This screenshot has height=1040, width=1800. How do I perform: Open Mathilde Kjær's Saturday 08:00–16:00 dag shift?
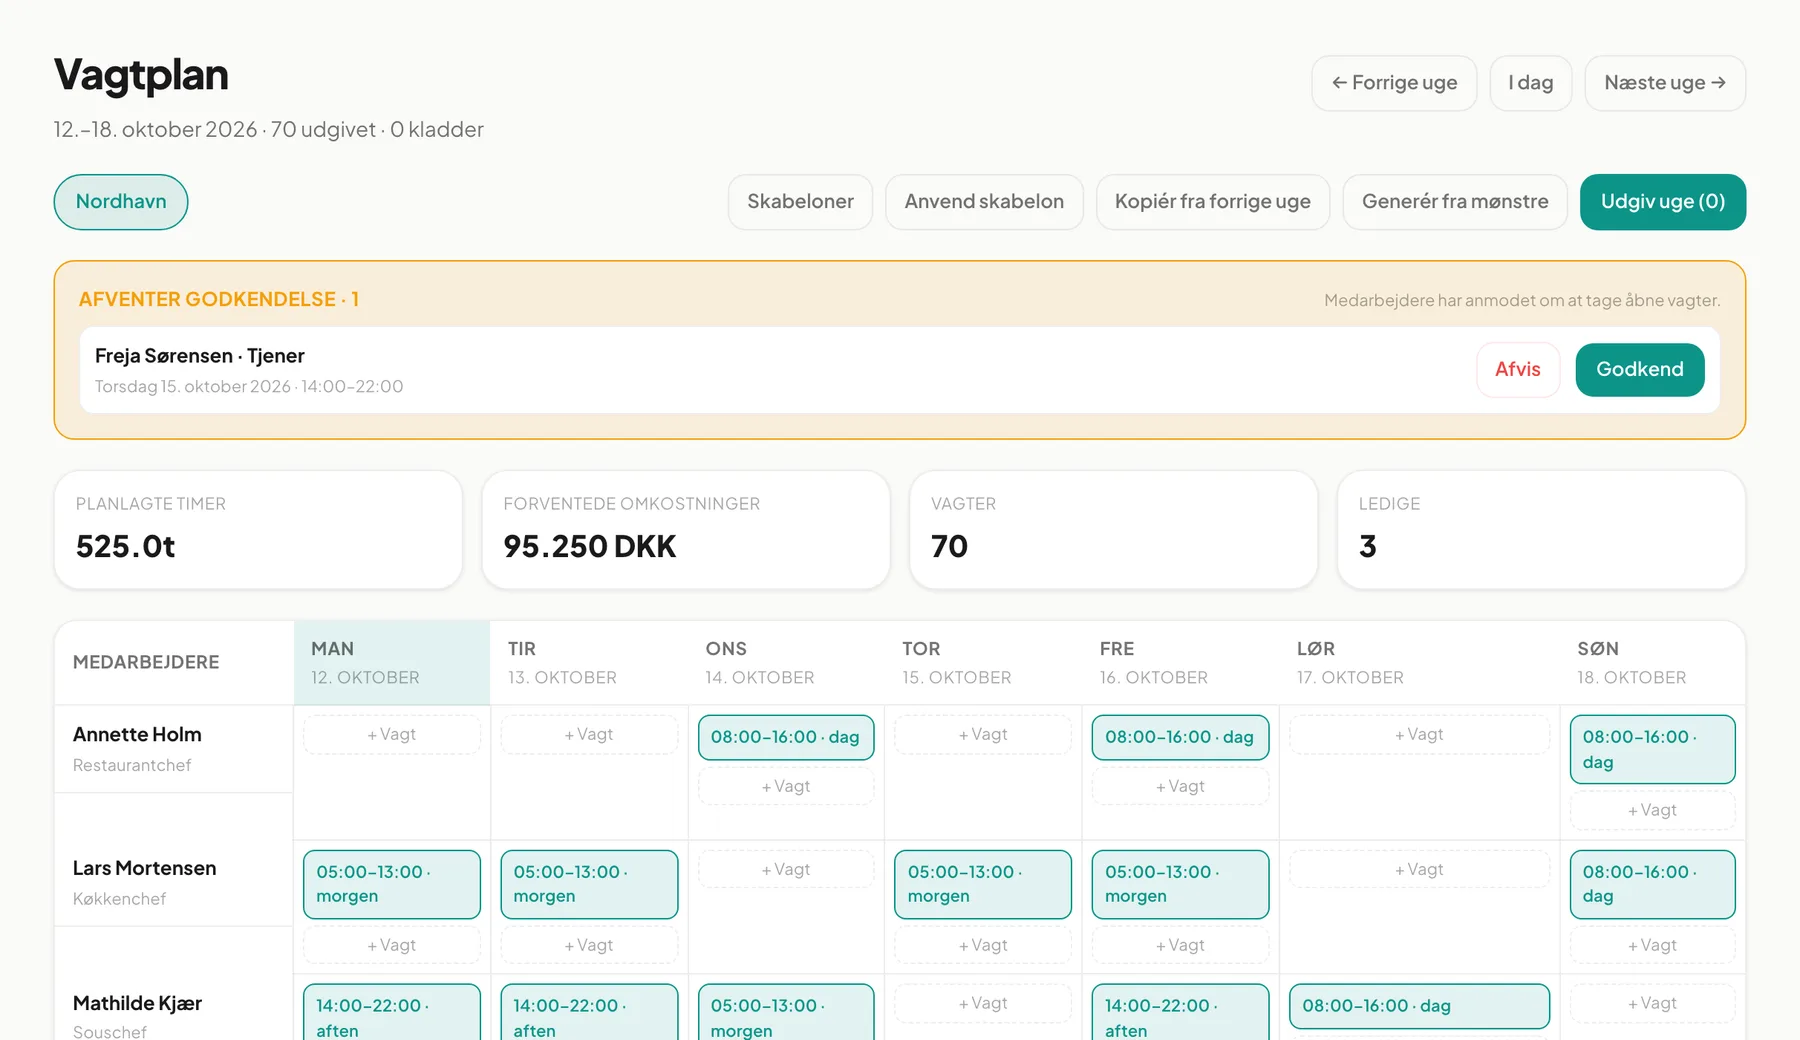1419,1006
